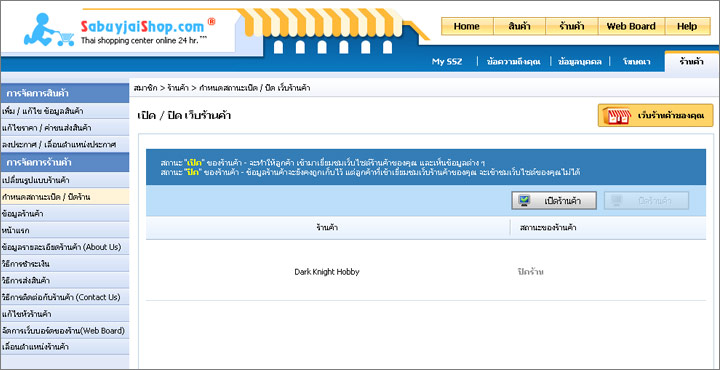This screenshot has width=720, height=370.
Task: Click the การจัดการสินค้า sidebar header
Action: click(64, 94)
